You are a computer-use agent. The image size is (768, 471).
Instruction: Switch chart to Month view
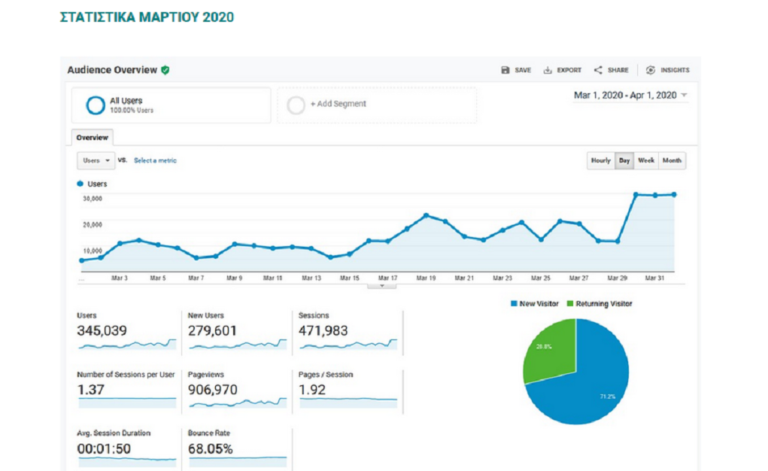[672, 160]
